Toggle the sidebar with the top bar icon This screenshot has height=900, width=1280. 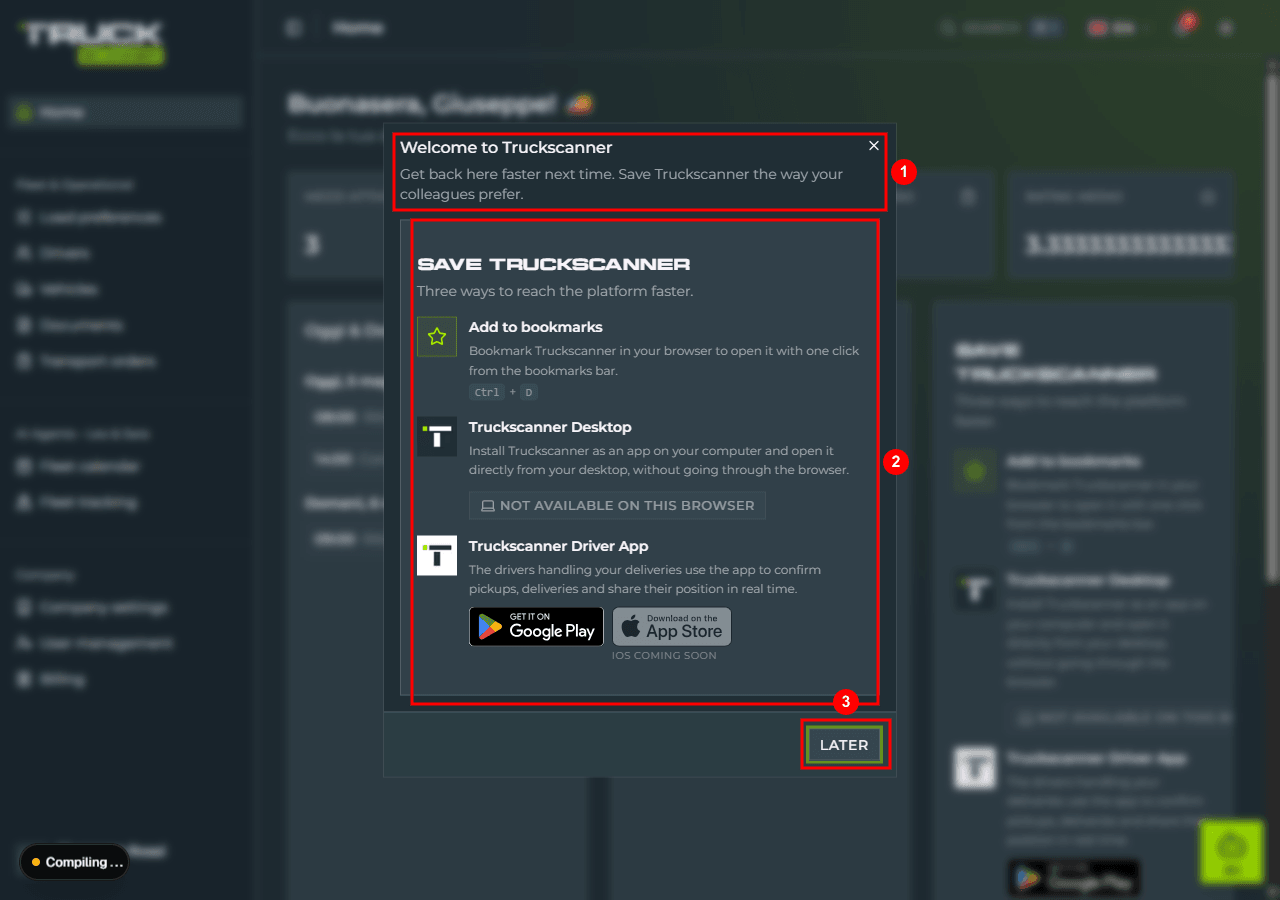[x=293, y=28]
